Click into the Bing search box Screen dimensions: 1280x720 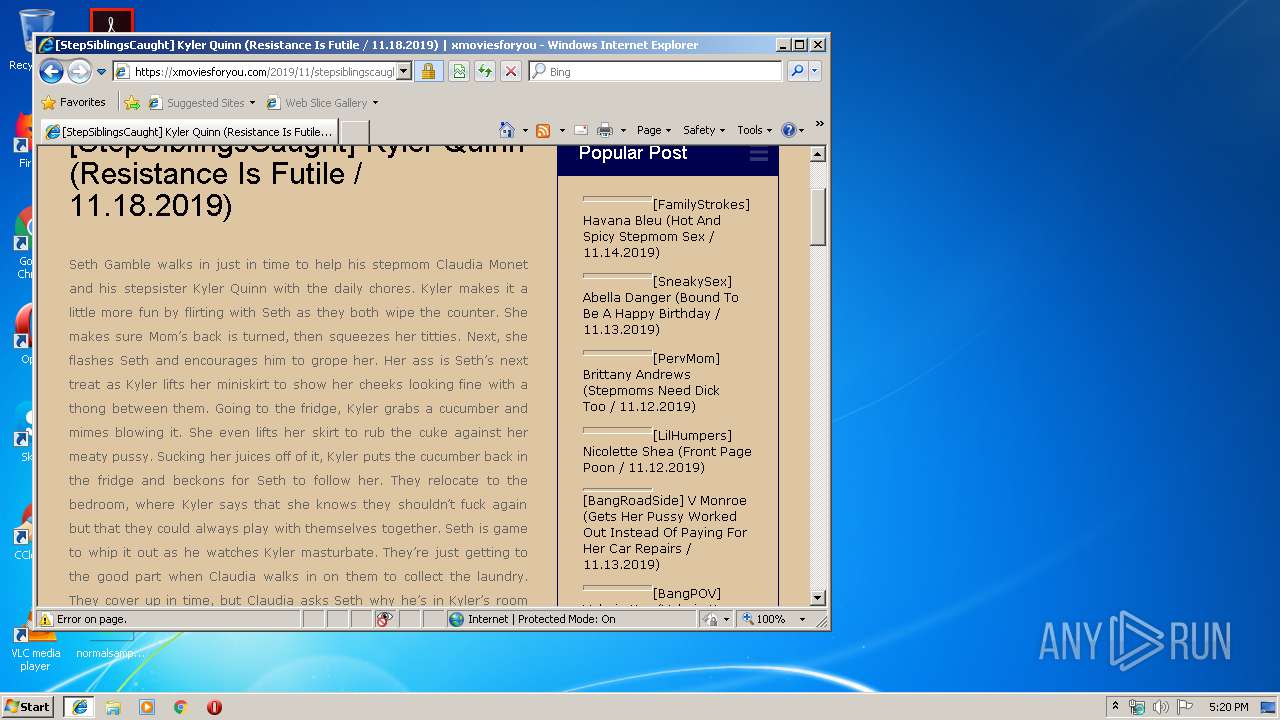coord(656,72)
